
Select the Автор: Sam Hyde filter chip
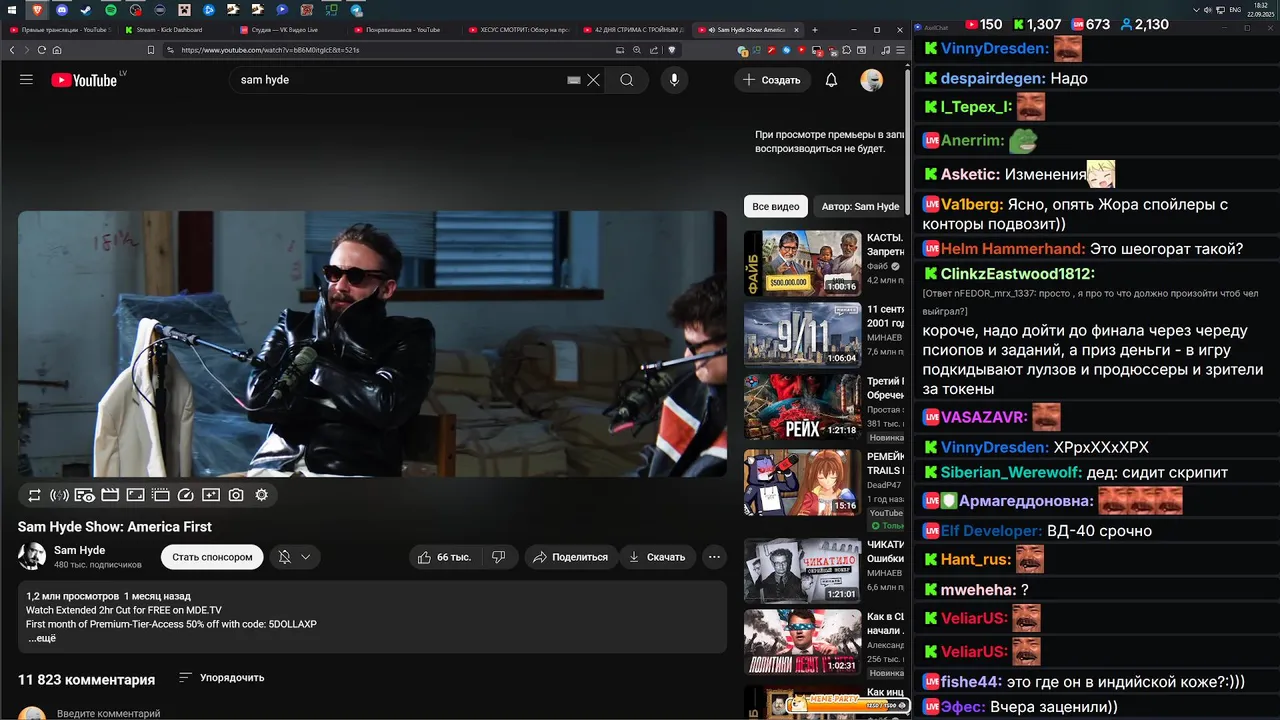point(860,206)
